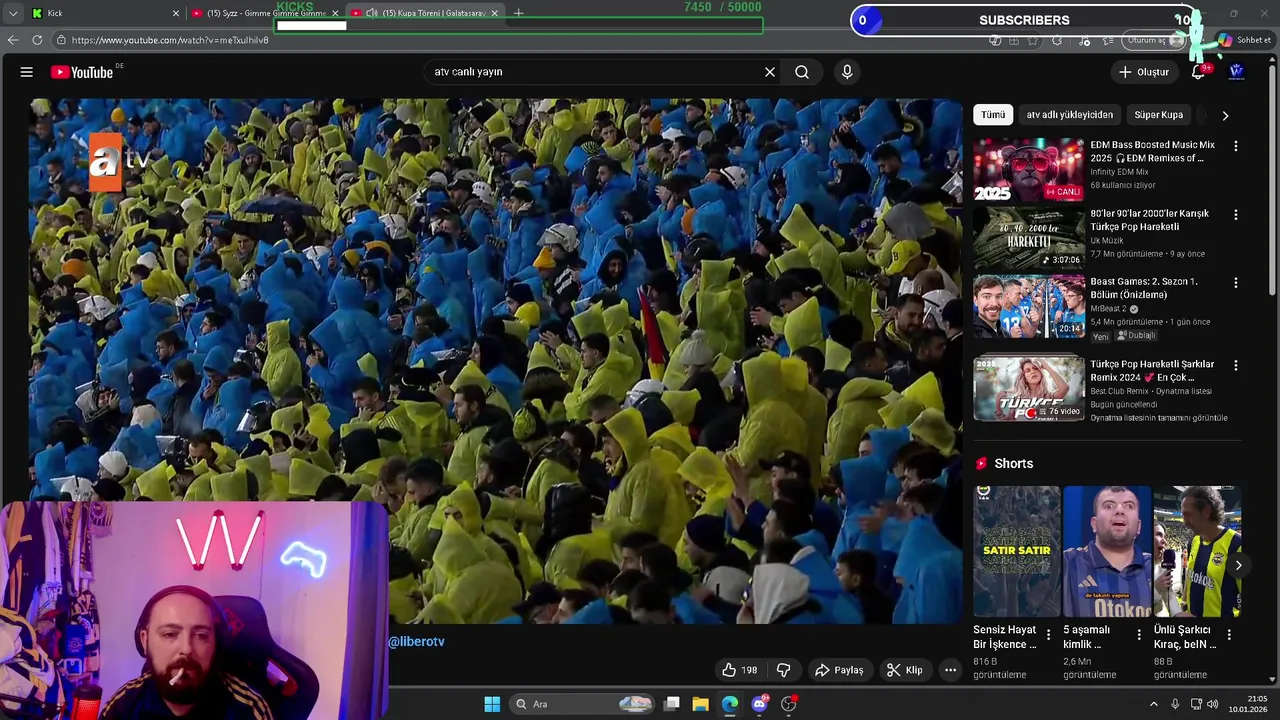Open YouTube notifications bell
Screen dimensions: 1280x720
click(1199, 72)
